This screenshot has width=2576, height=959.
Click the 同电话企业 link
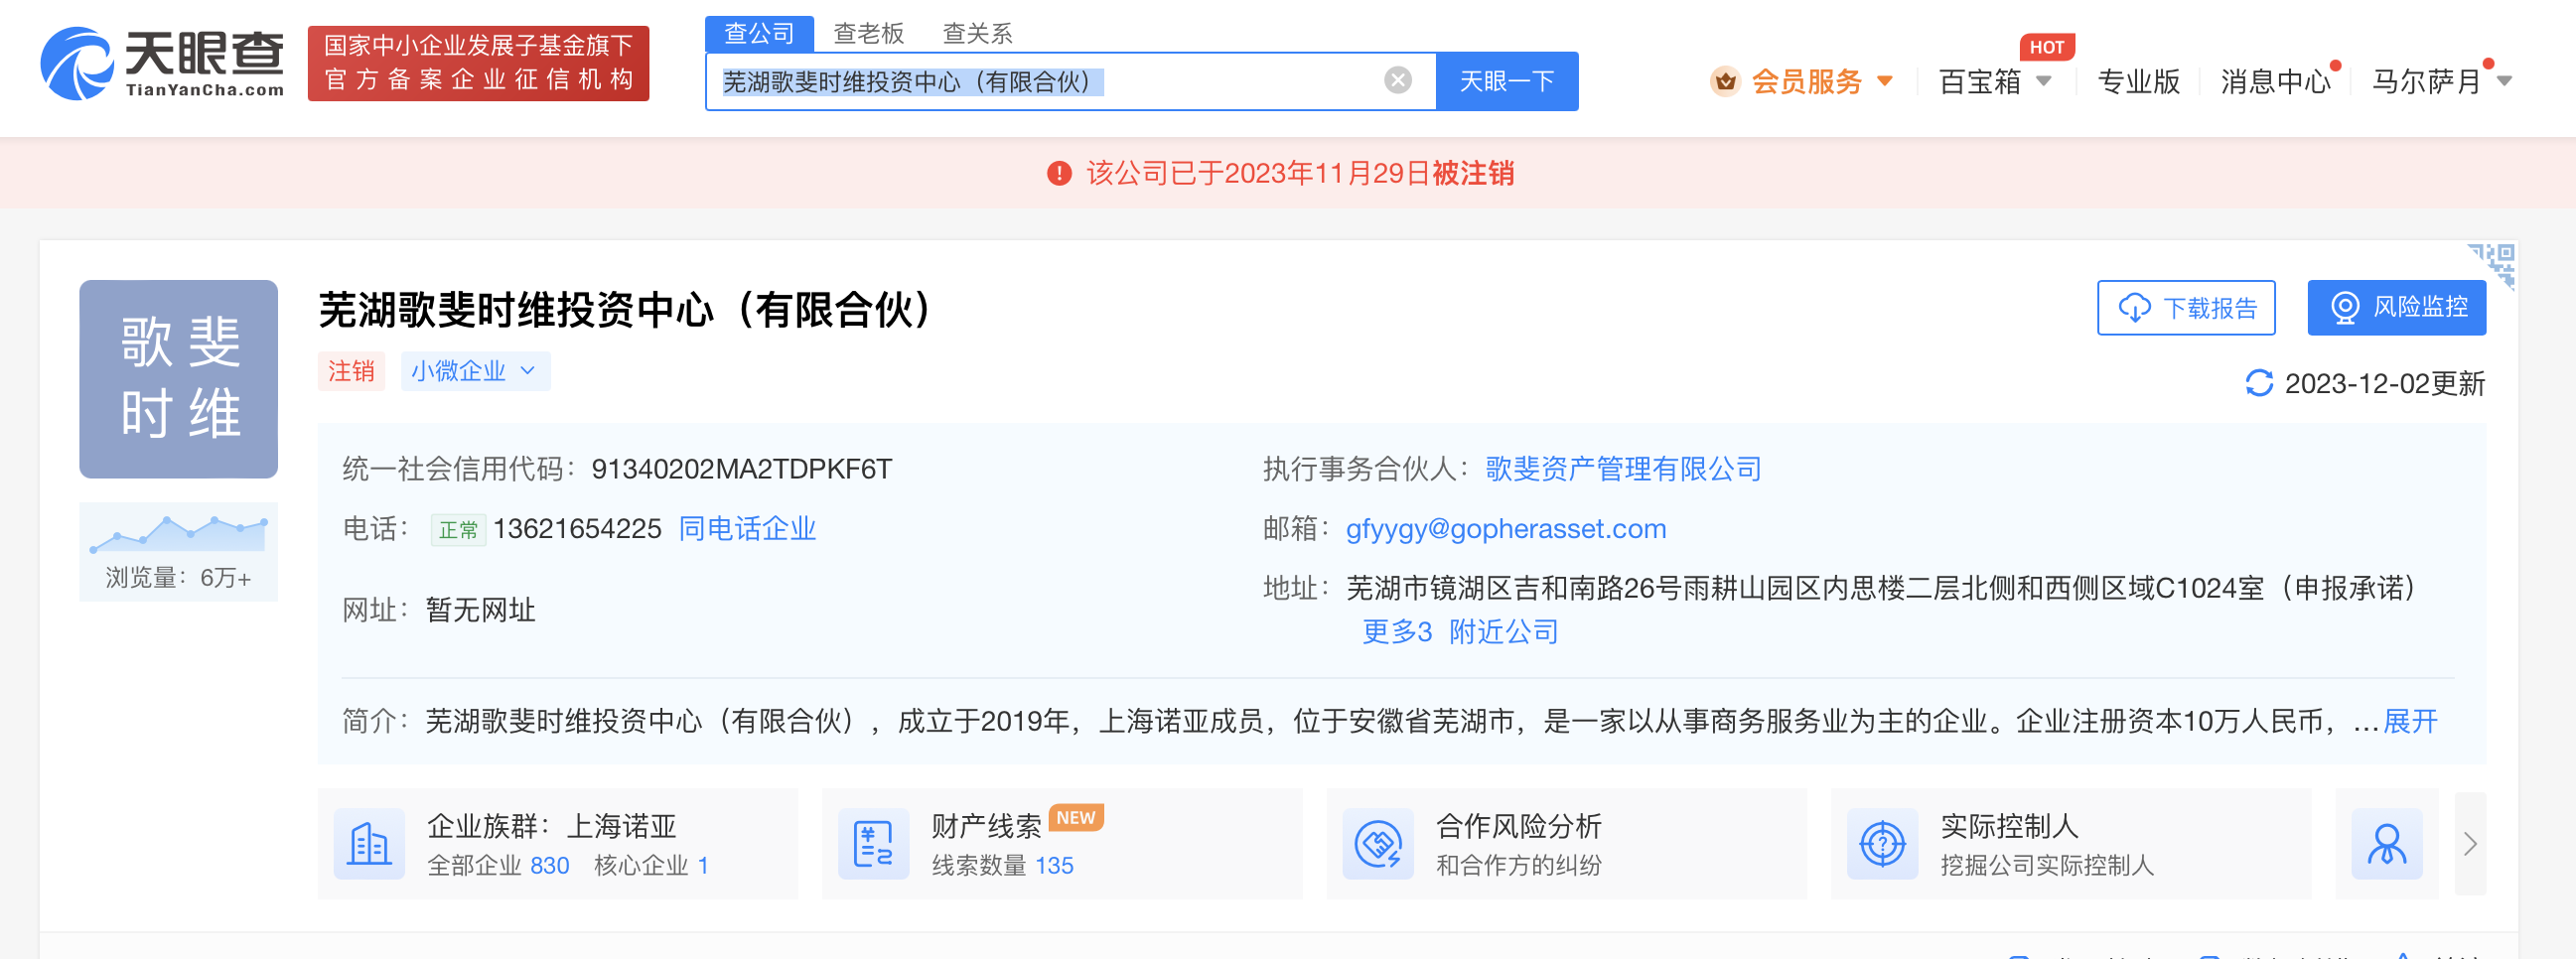(x=747, y=529)
